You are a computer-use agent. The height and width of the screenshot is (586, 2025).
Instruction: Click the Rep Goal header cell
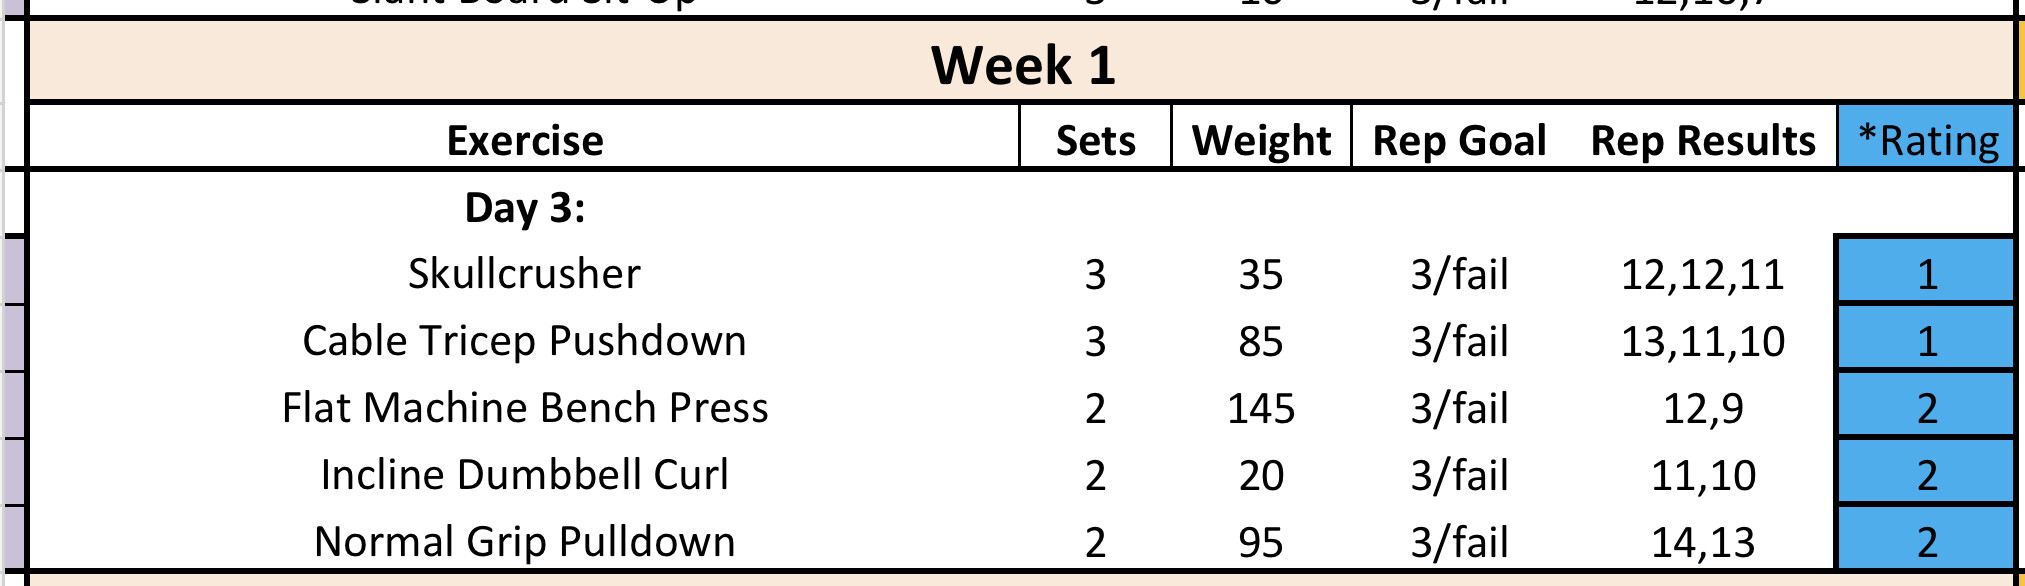point(1459,140)
